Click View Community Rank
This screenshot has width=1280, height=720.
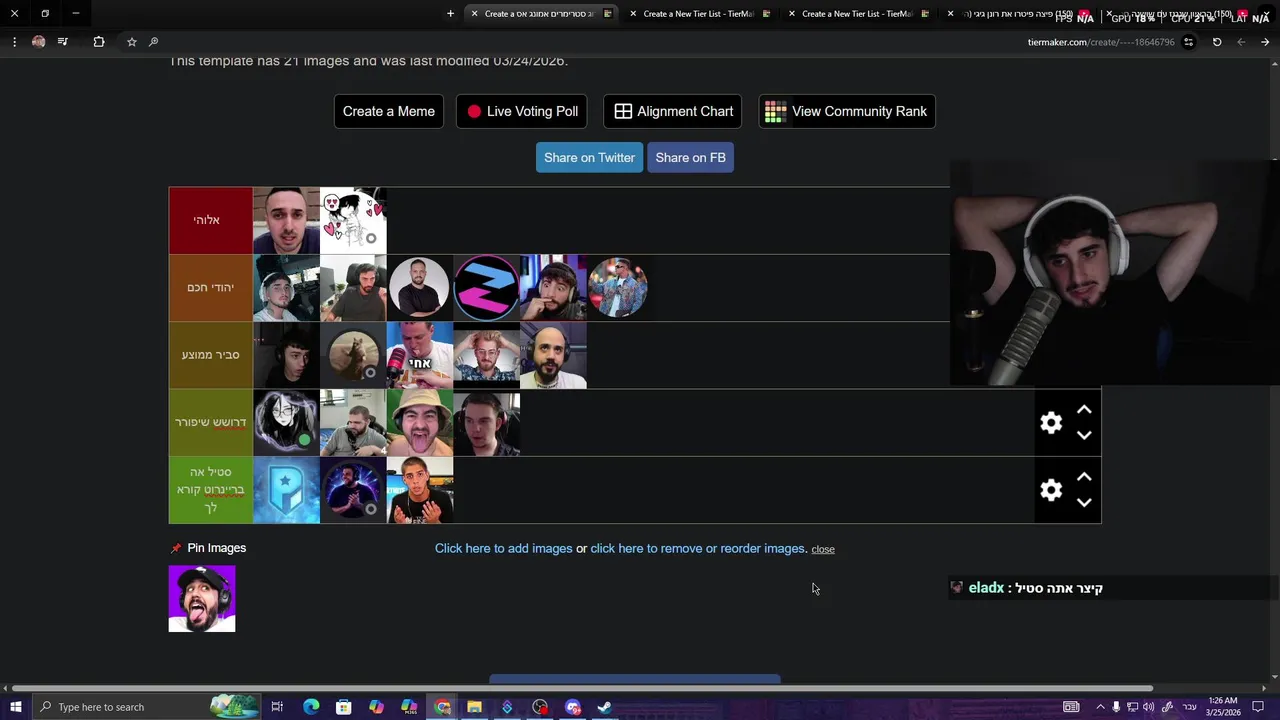point(847,111)
